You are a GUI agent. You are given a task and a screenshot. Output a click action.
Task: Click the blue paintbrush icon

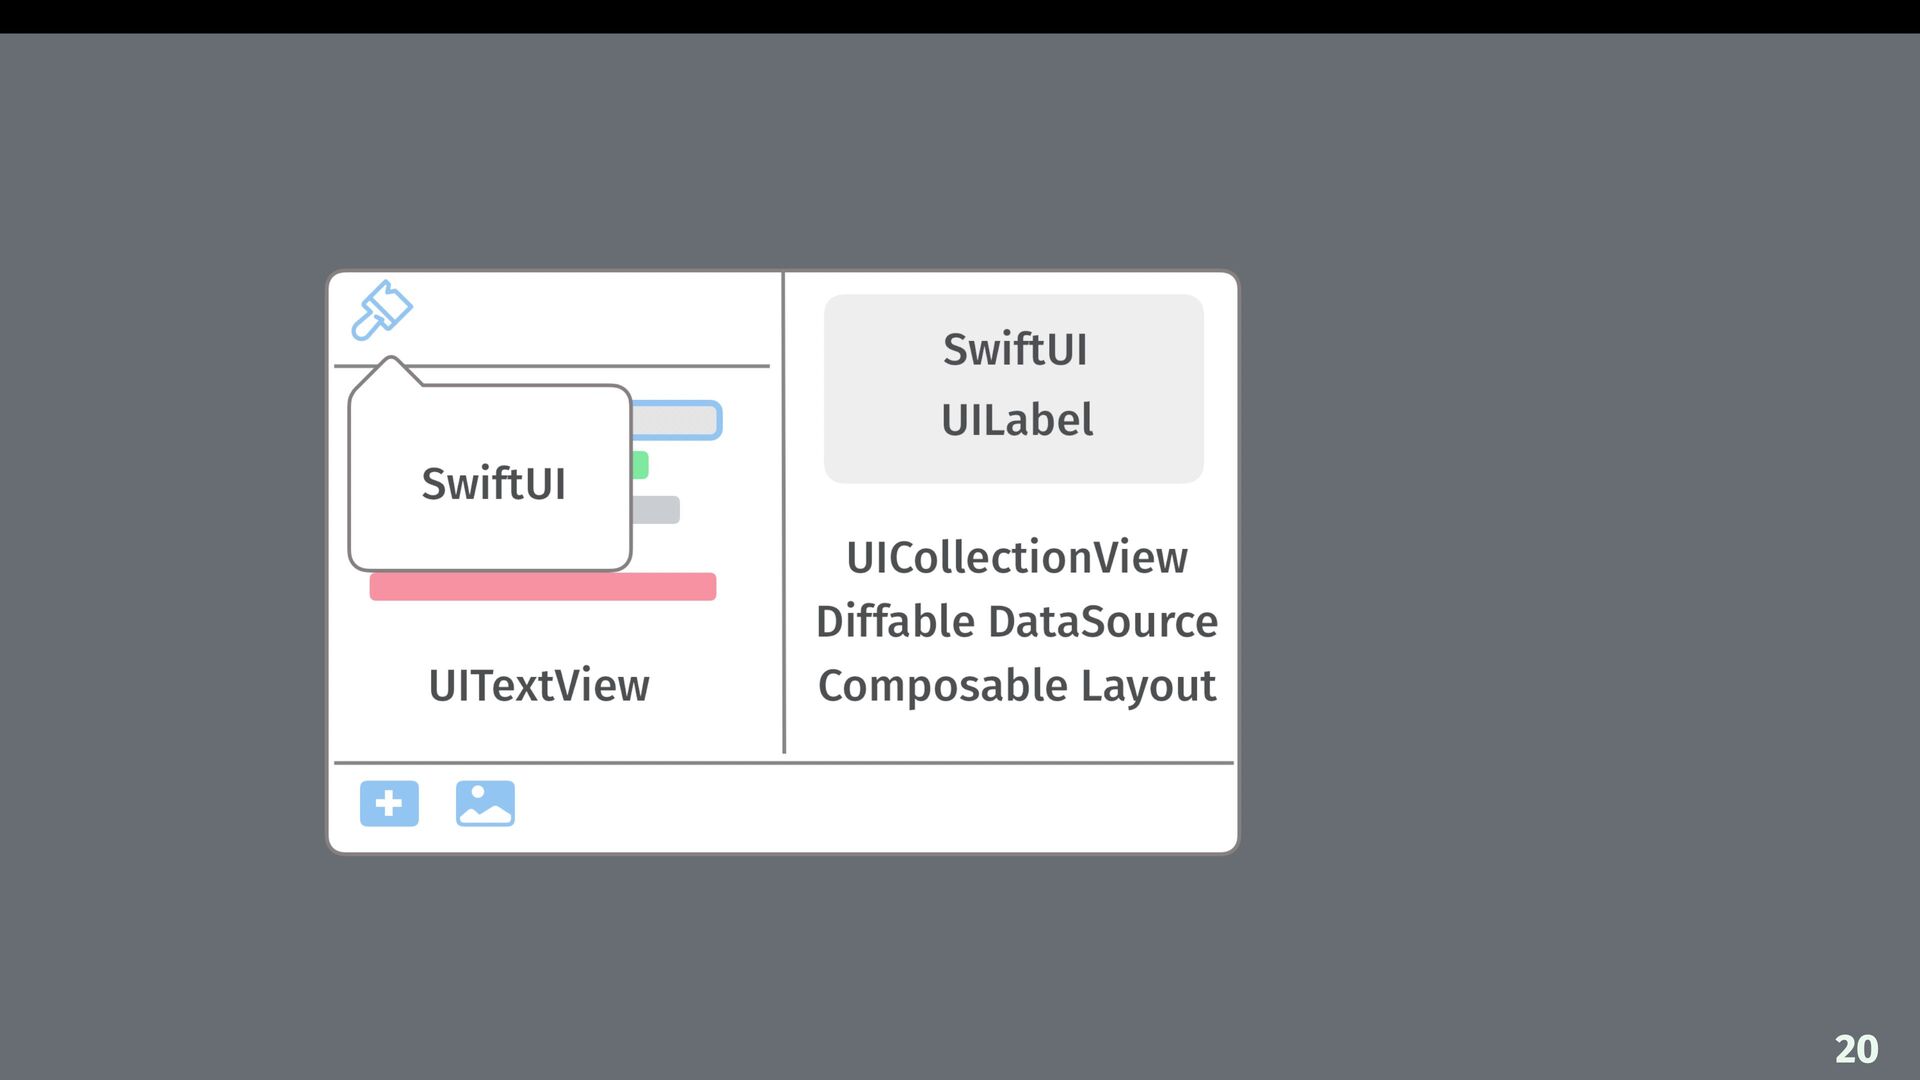coord(382,310)
